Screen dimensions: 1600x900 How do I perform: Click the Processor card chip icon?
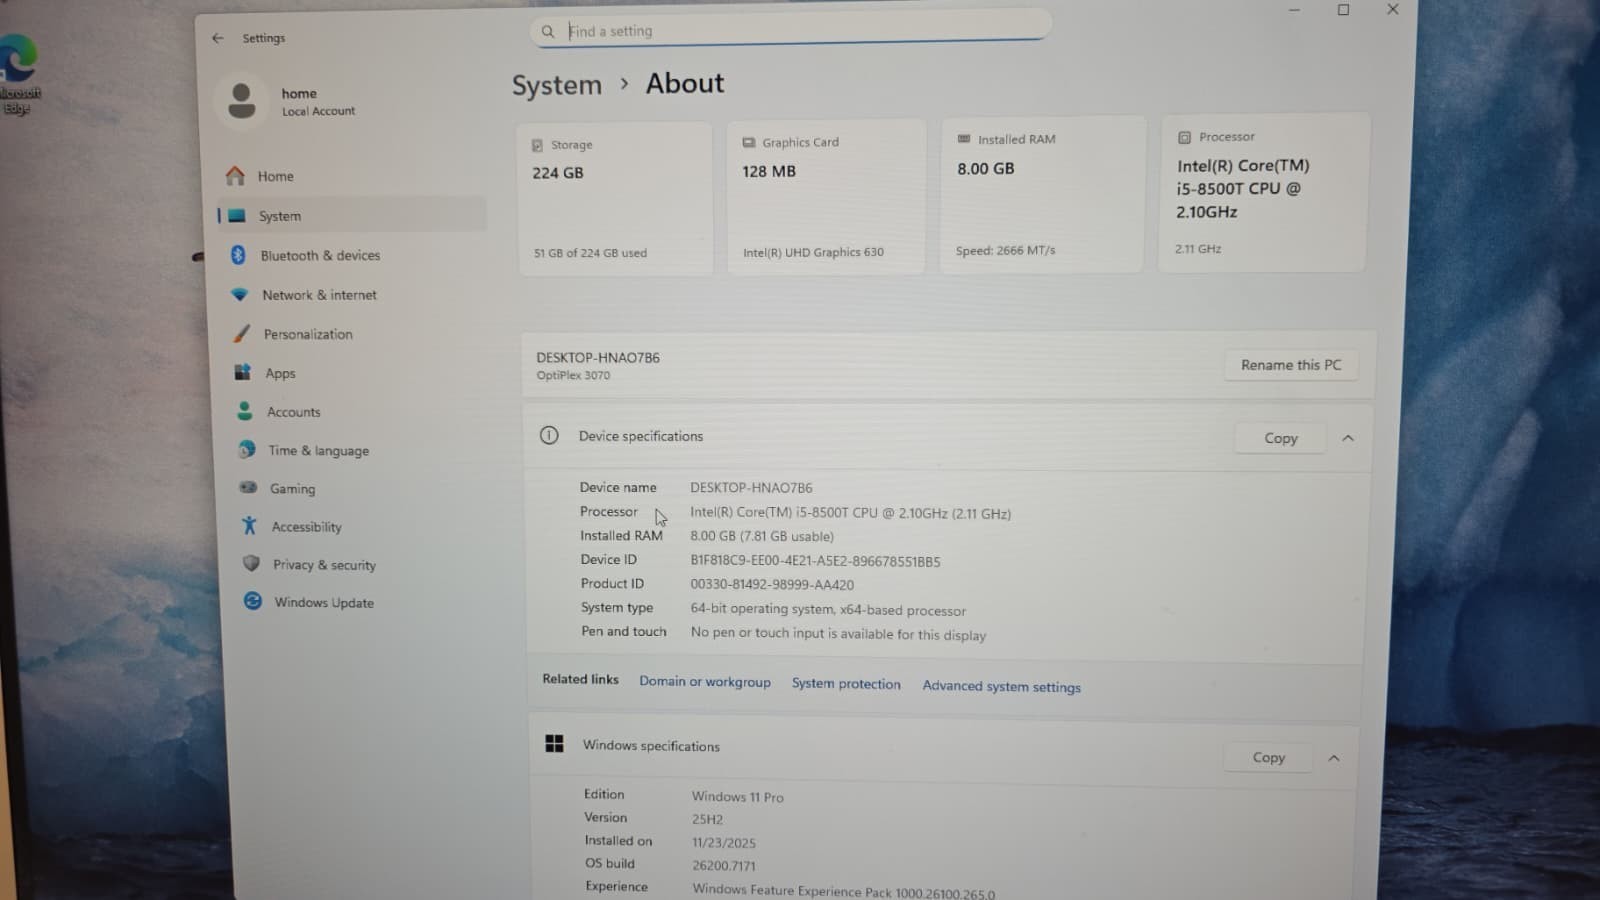1184,137
